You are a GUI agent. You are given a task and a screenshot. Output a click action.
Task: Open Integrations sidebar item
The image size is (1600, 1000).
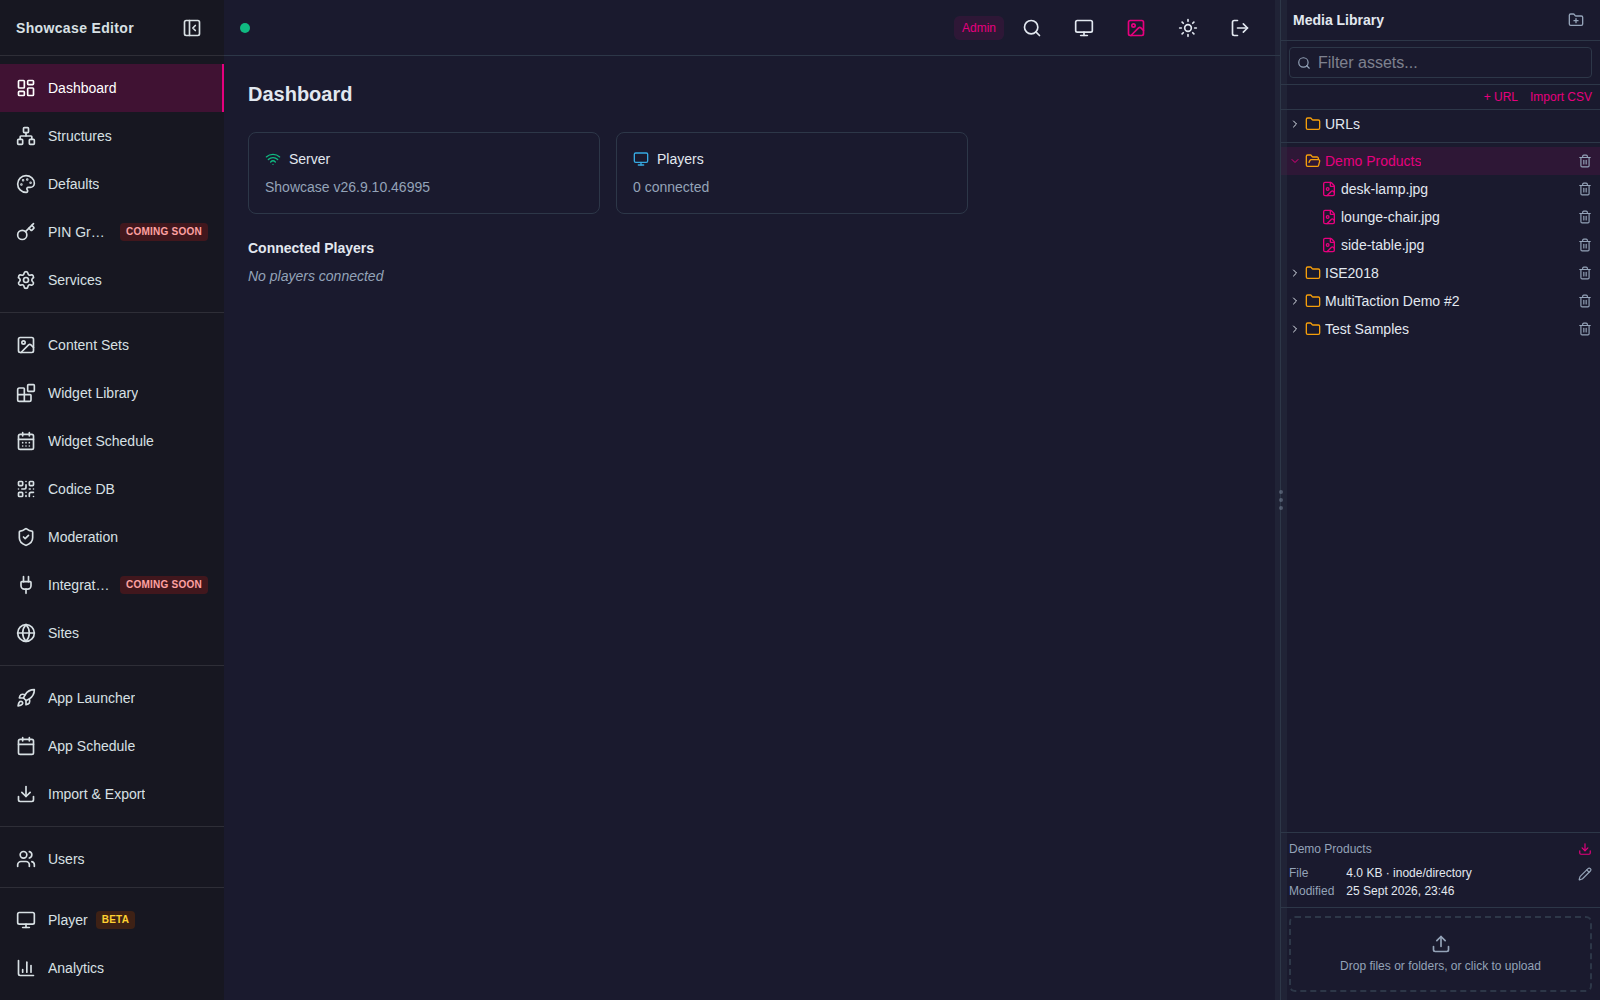[x=112, y=585]
